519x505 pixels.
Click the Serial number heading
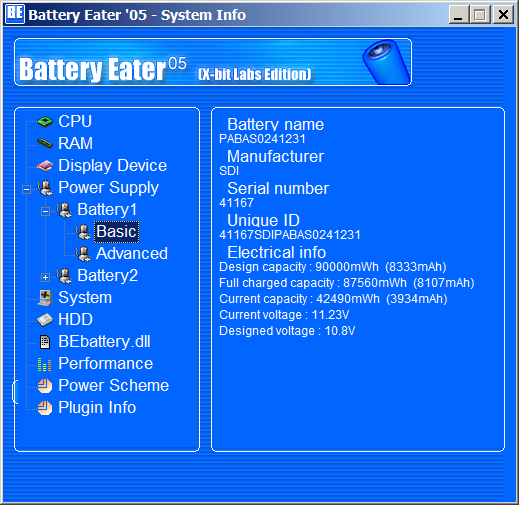click(x=278, y=189)
